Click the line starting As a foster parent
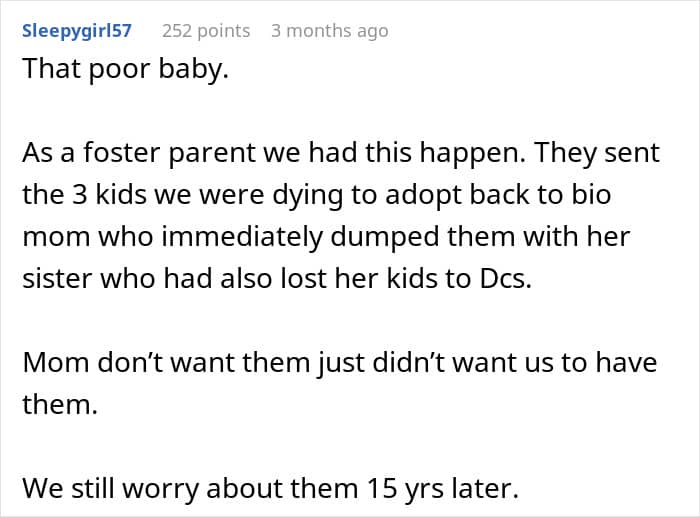The image size is (700, 517). click(341, 153)
